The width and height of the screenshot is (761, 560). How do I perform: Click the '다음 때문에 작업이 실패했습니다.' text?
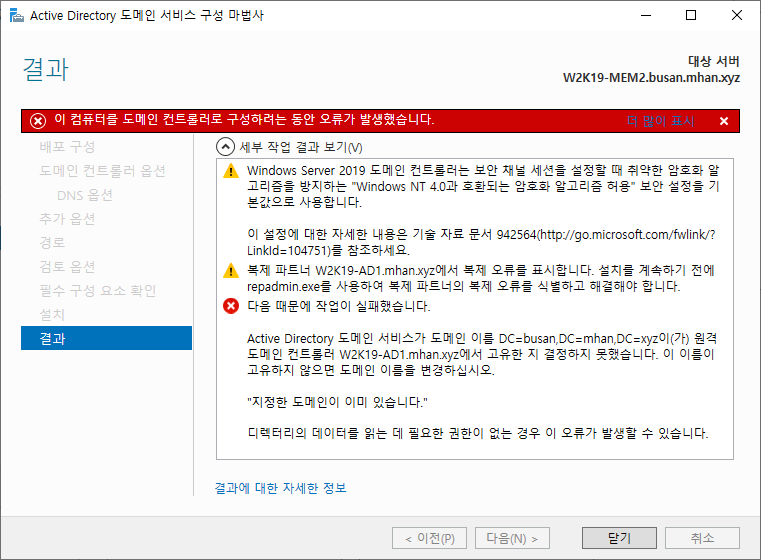point(339,306)
